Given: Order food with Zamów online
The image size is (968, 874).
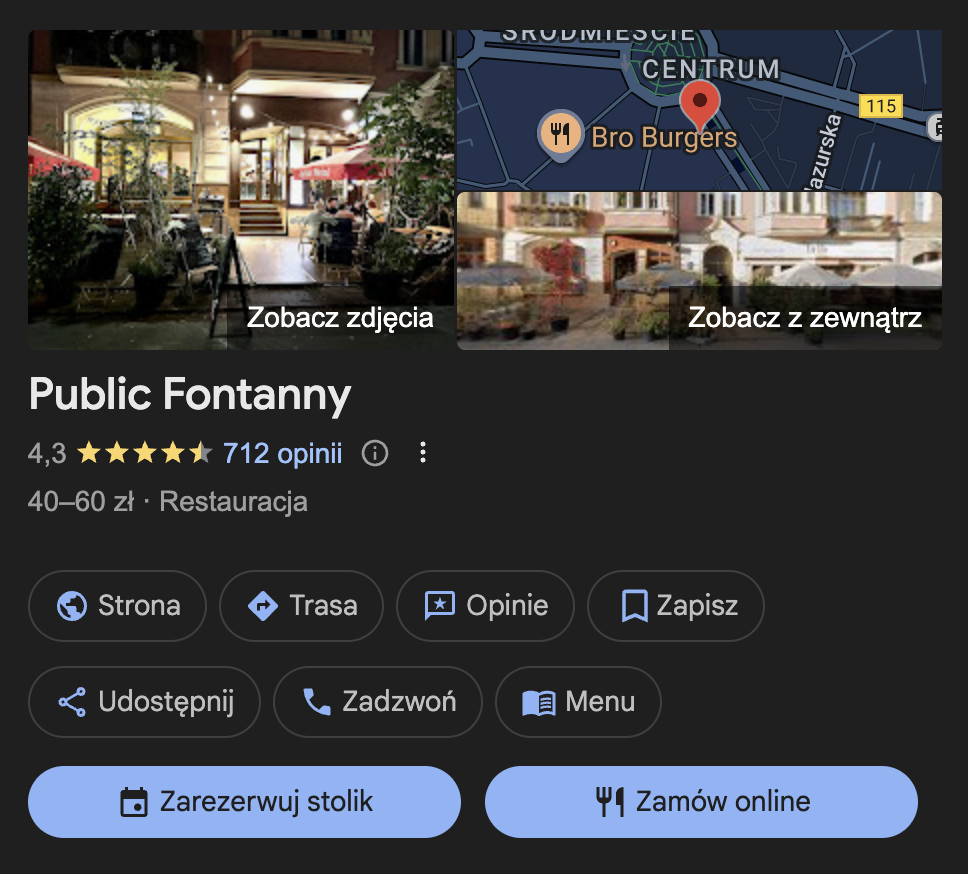Looking at the screenshot, I should (x=701, y=802).
